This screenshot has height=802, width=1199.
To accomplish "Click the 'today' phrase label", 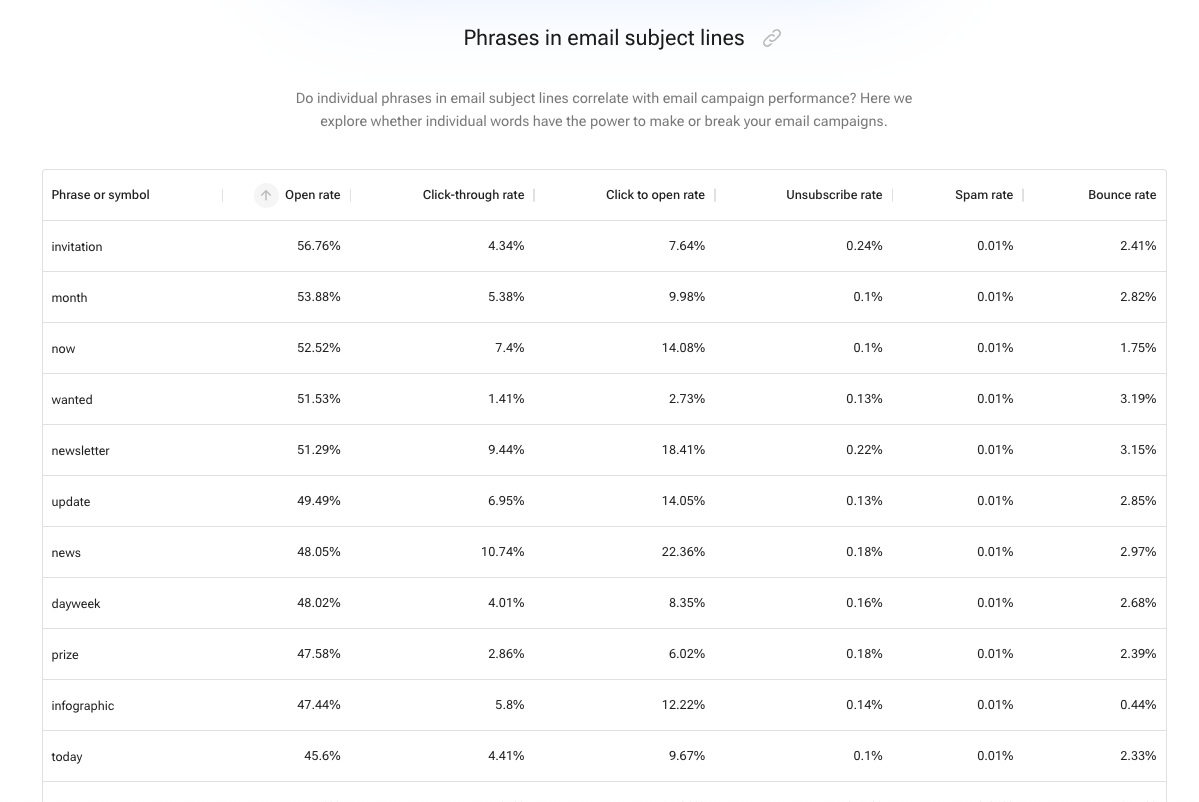I will click(x=66, y=756).
